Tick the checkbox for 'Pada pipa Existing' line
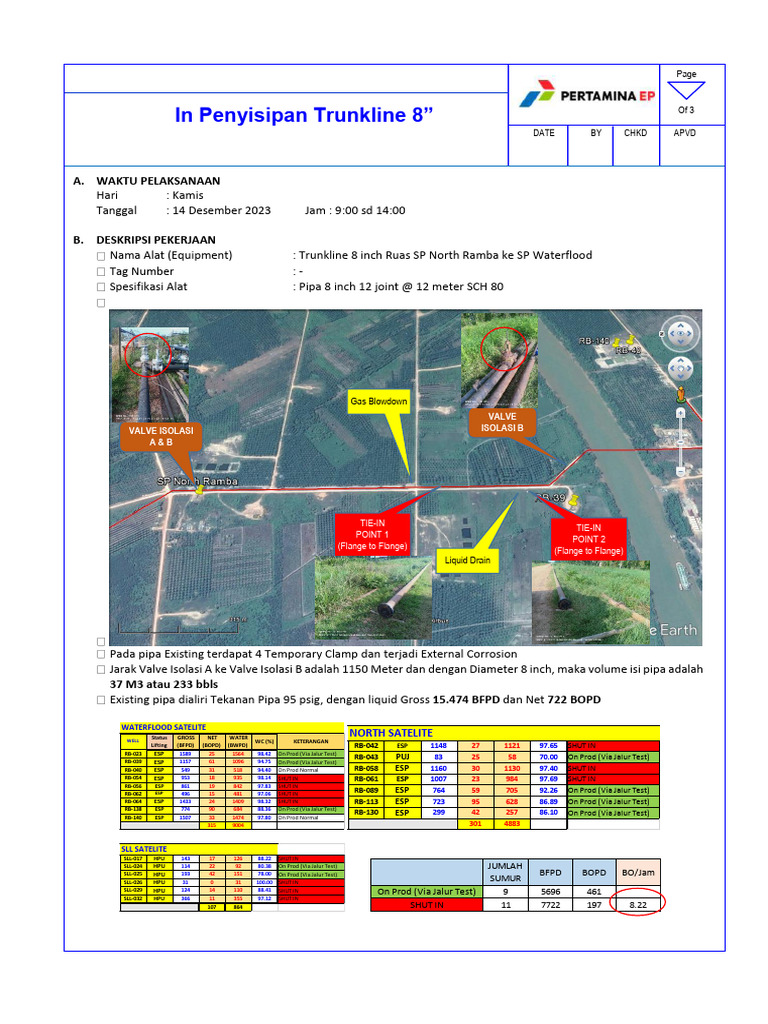The image size is (768, 1024). 101,654
